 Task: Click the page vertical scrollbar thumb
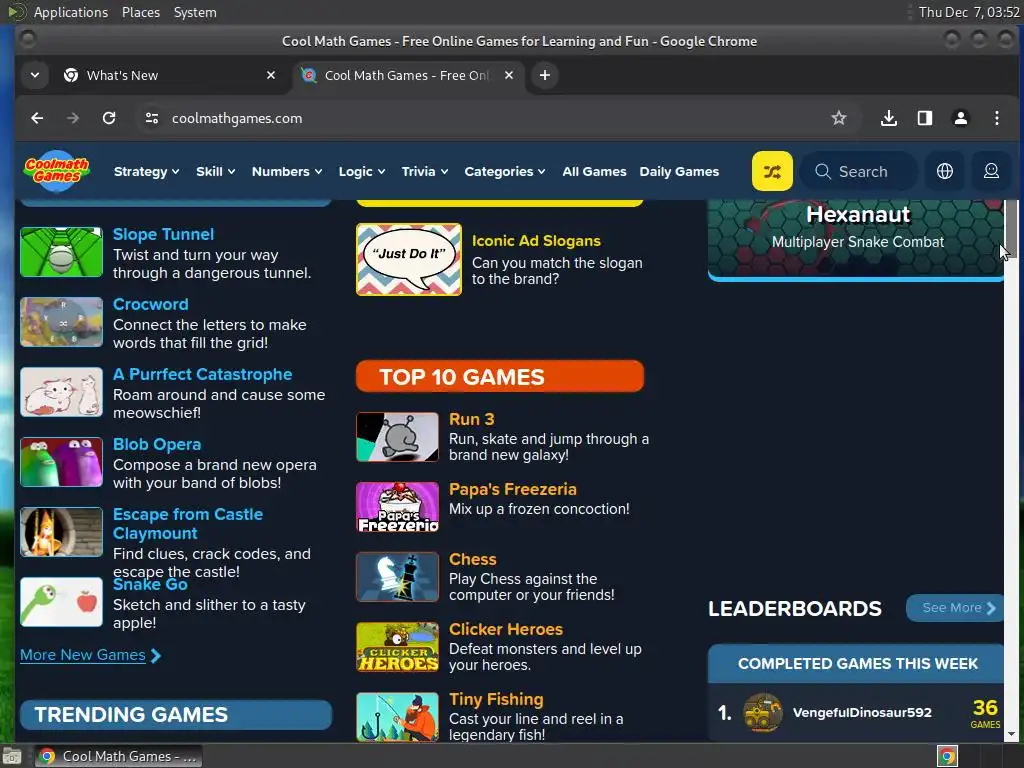pos(1011,230)
